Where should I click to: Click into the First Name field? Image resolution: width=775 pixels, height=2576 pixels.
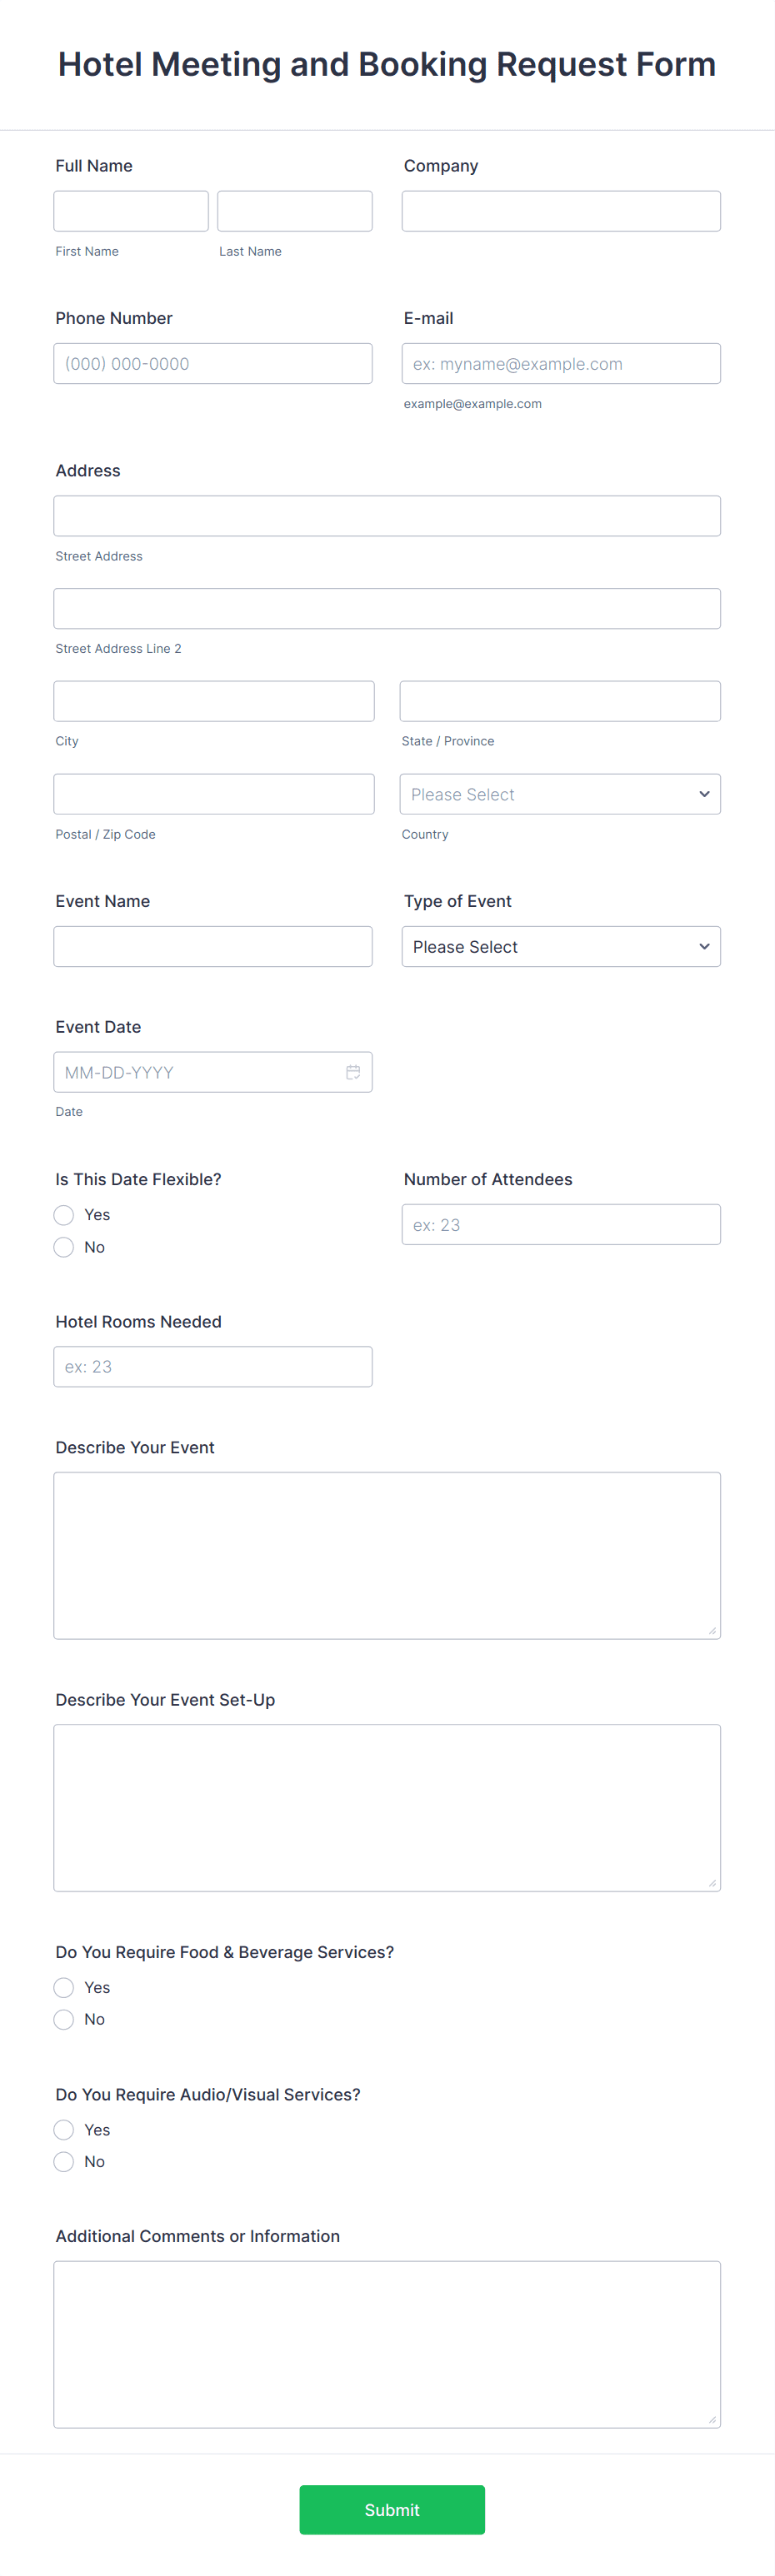(x=130, y=210)
